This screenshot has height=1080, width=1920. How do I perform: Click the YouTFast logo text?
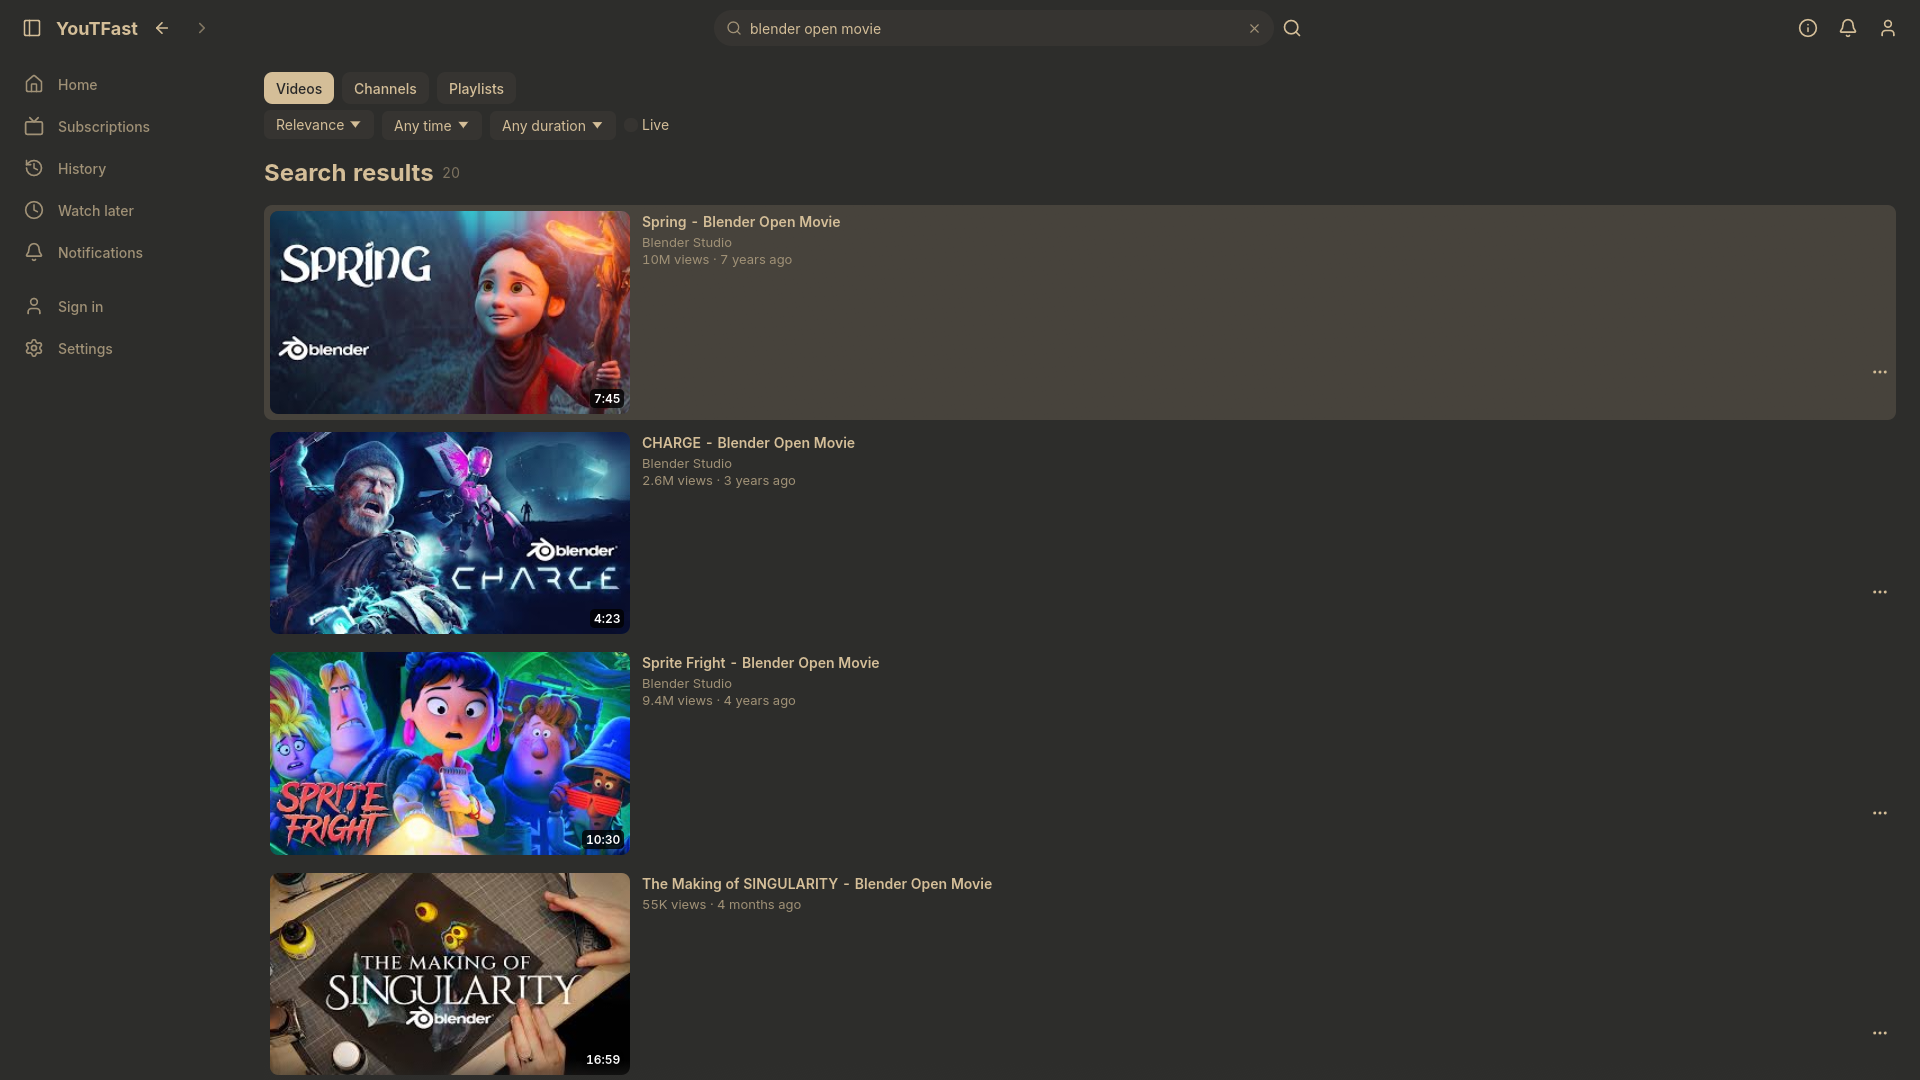[x=97, y=28]
